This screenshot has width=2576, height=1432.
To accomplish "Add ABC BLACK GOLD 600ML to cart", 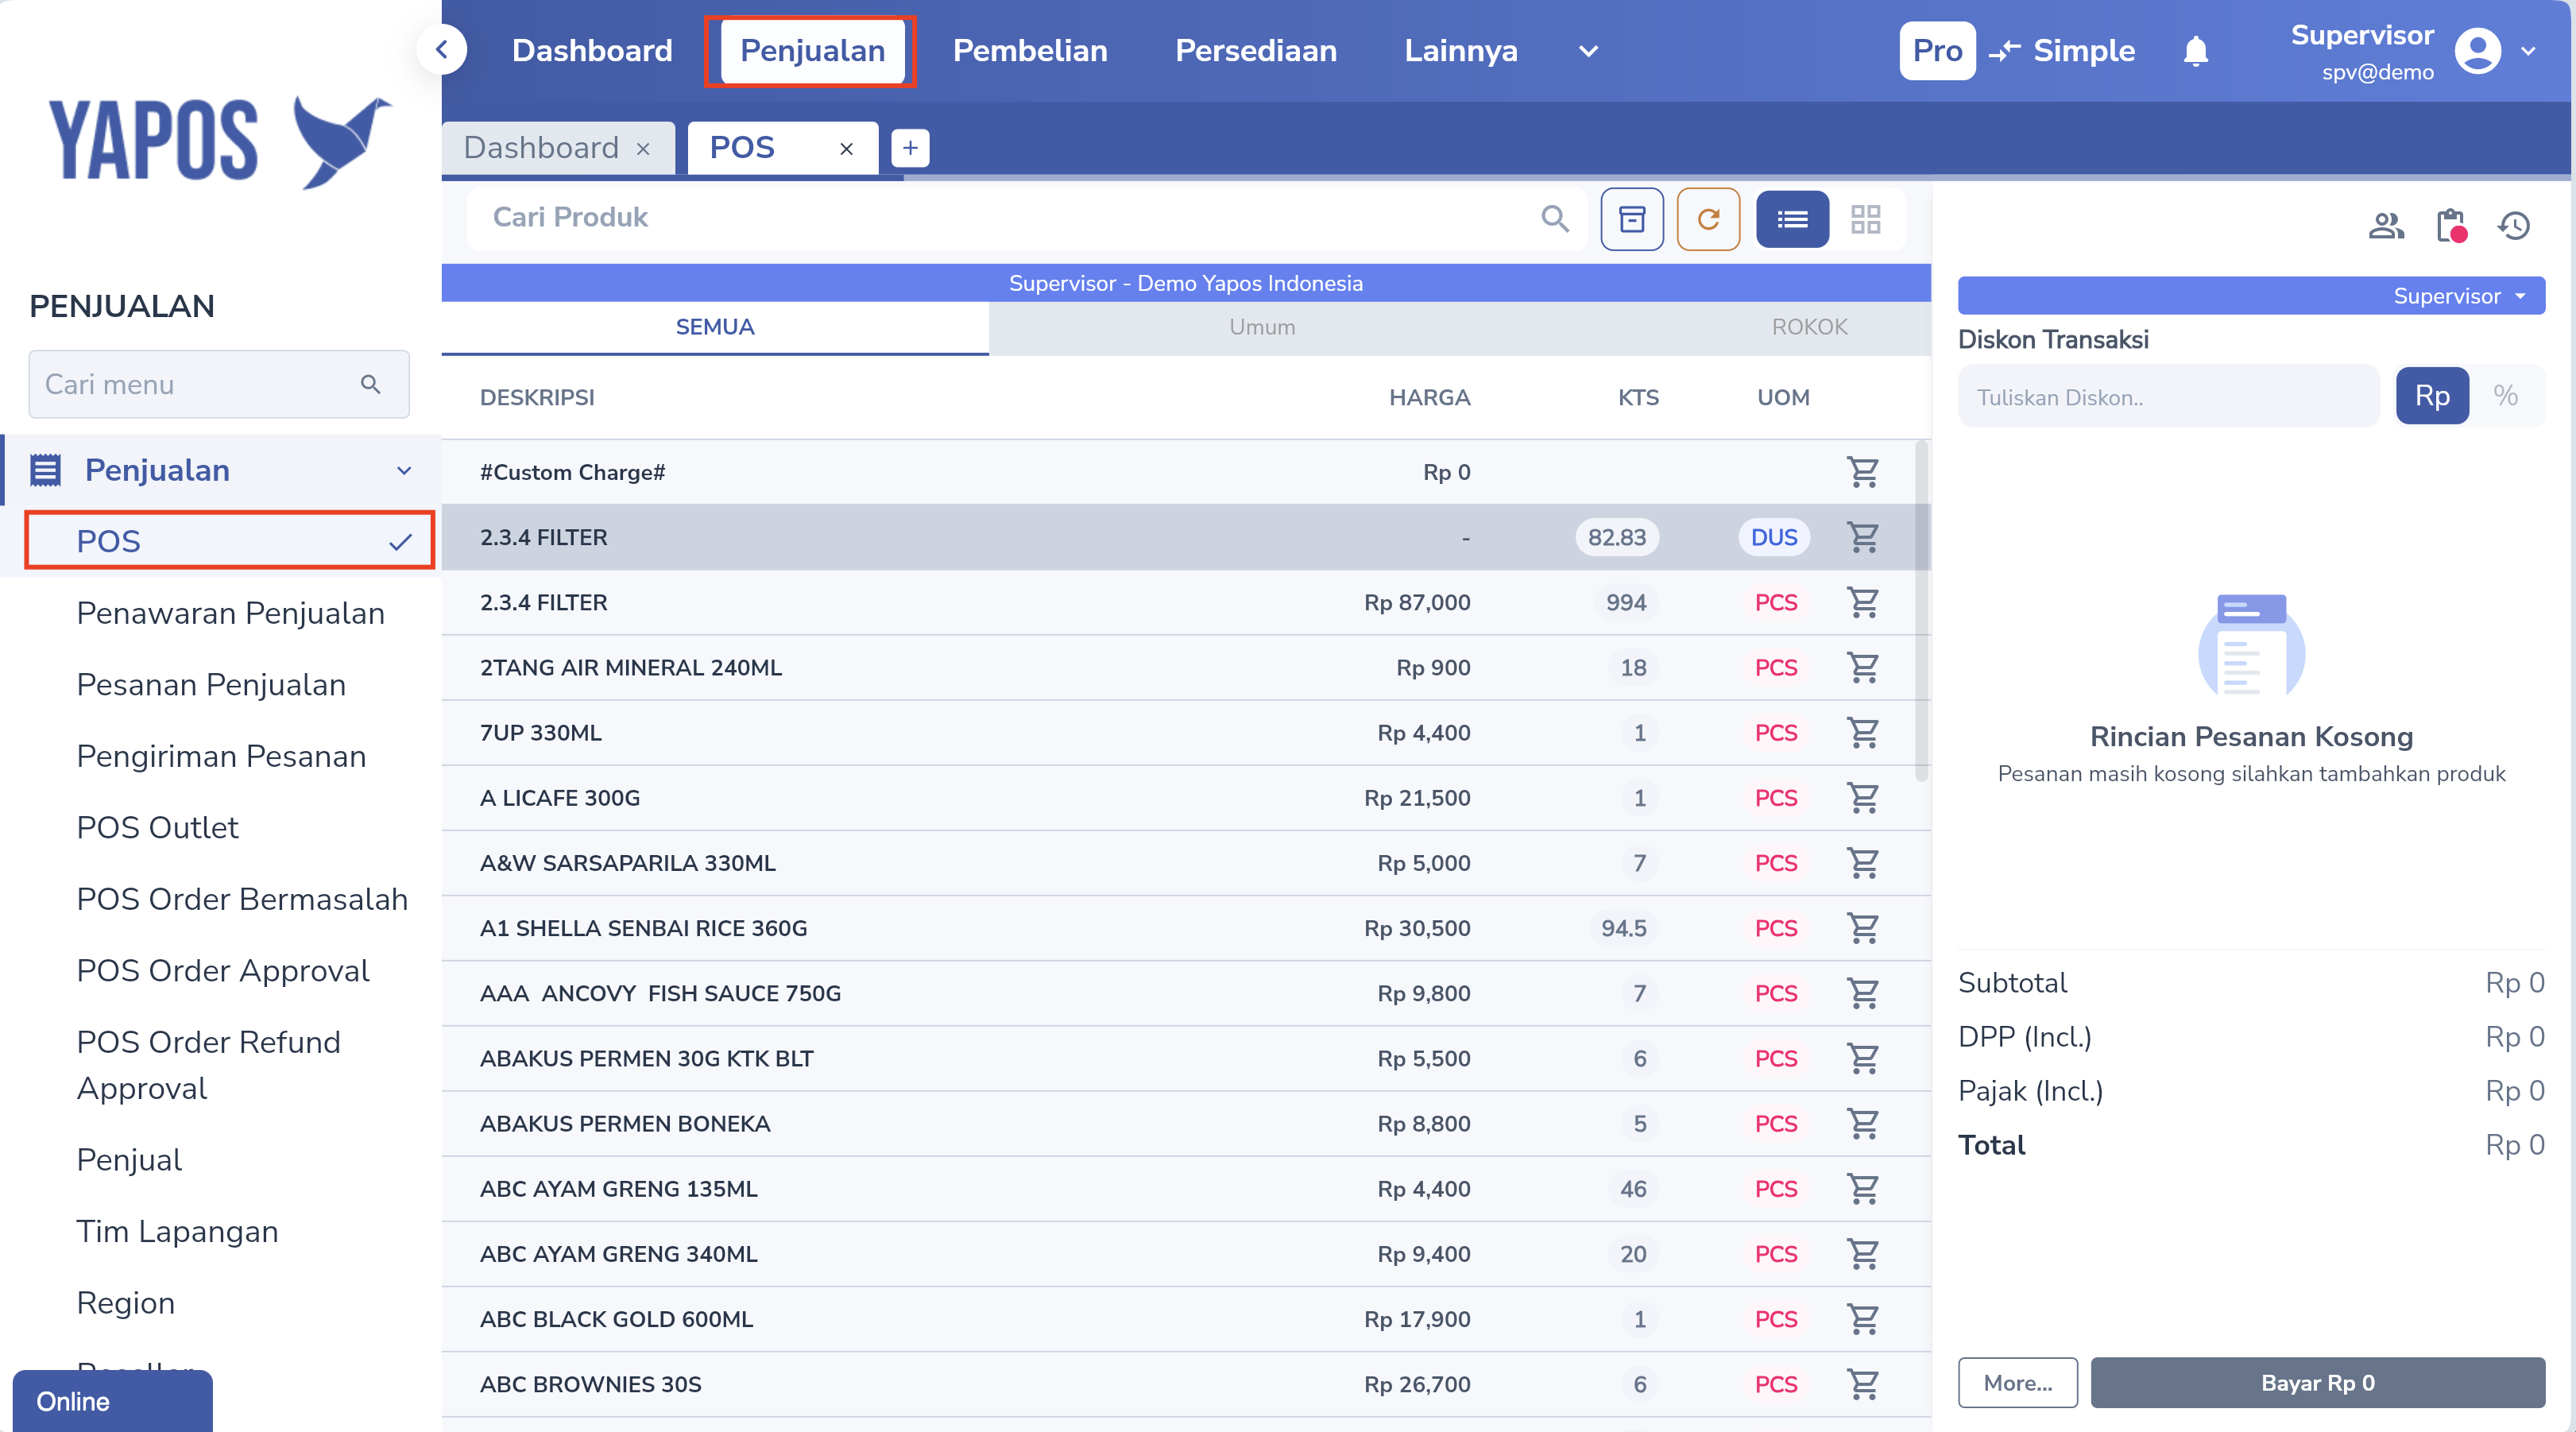I will click(x=1862, y=1319).
